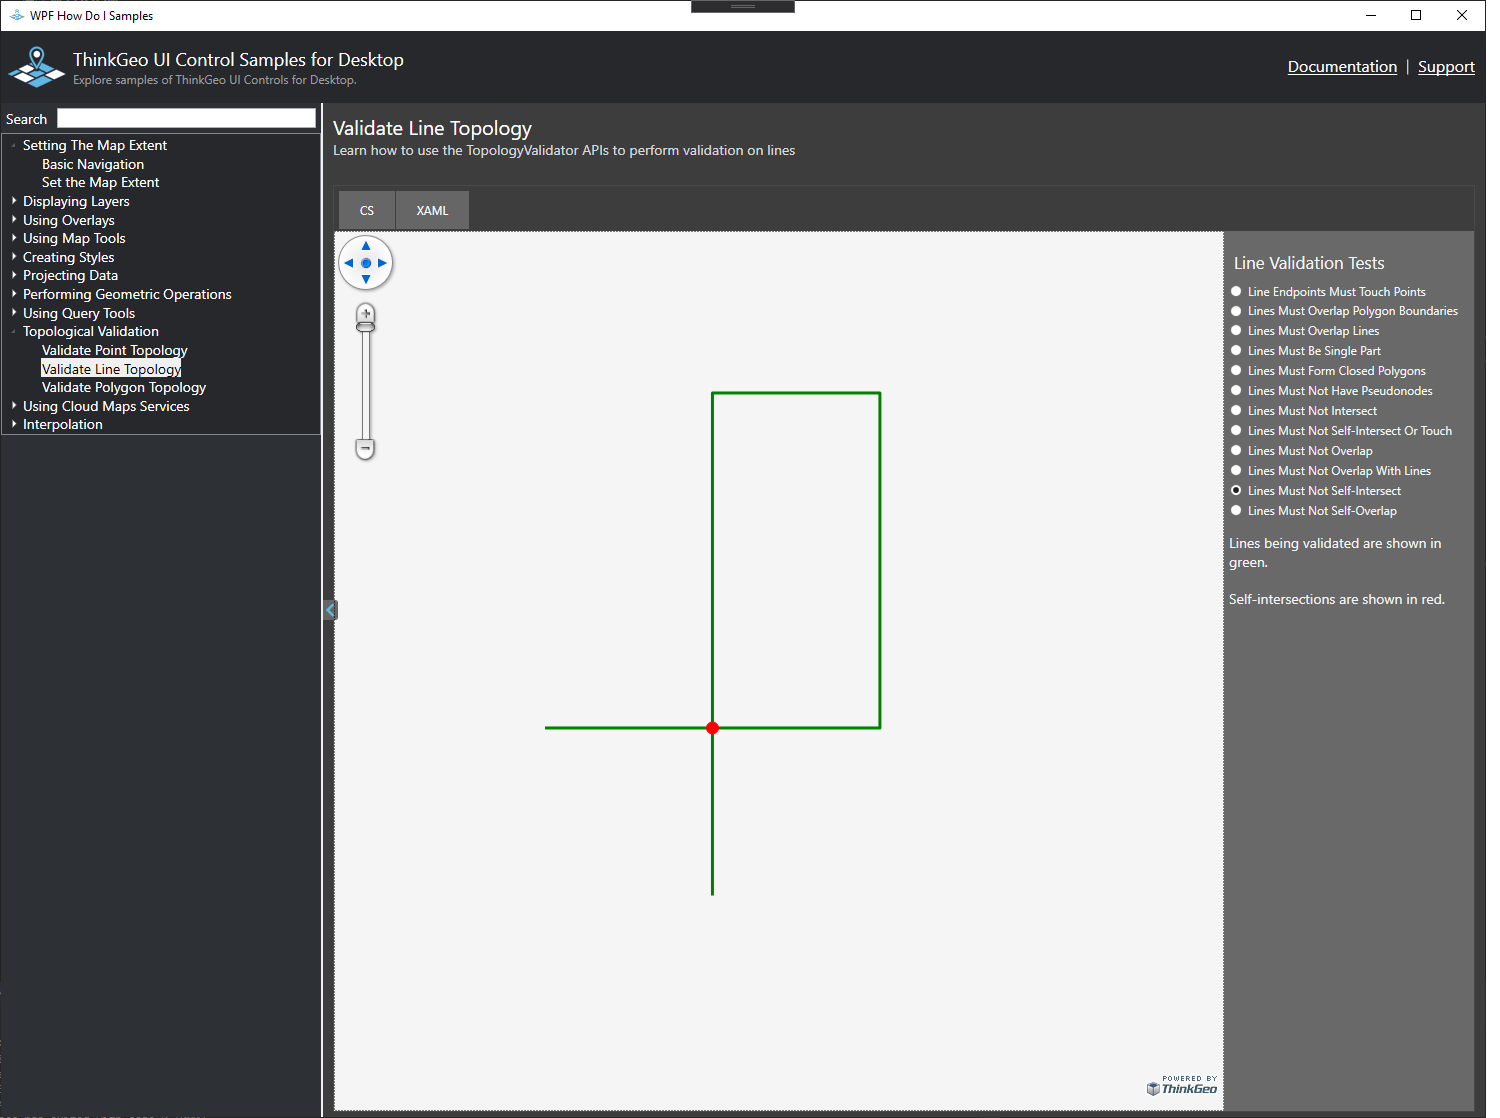Click the Validate Line Topology page title
Image resolution: width=1500 pixels, height=1118 pixels.
pos(432,128)
